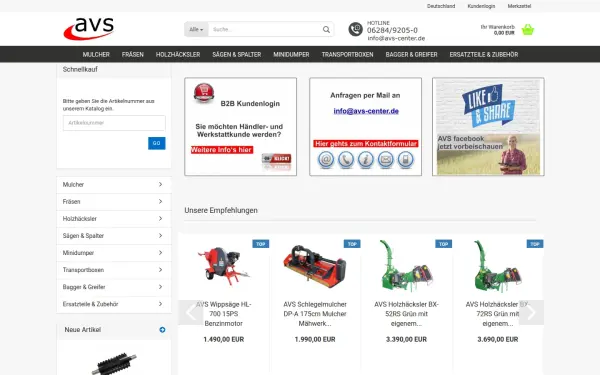Click the blue mobile phone contact icon
This screenshot has height=375, width=600.
(405, 160)
